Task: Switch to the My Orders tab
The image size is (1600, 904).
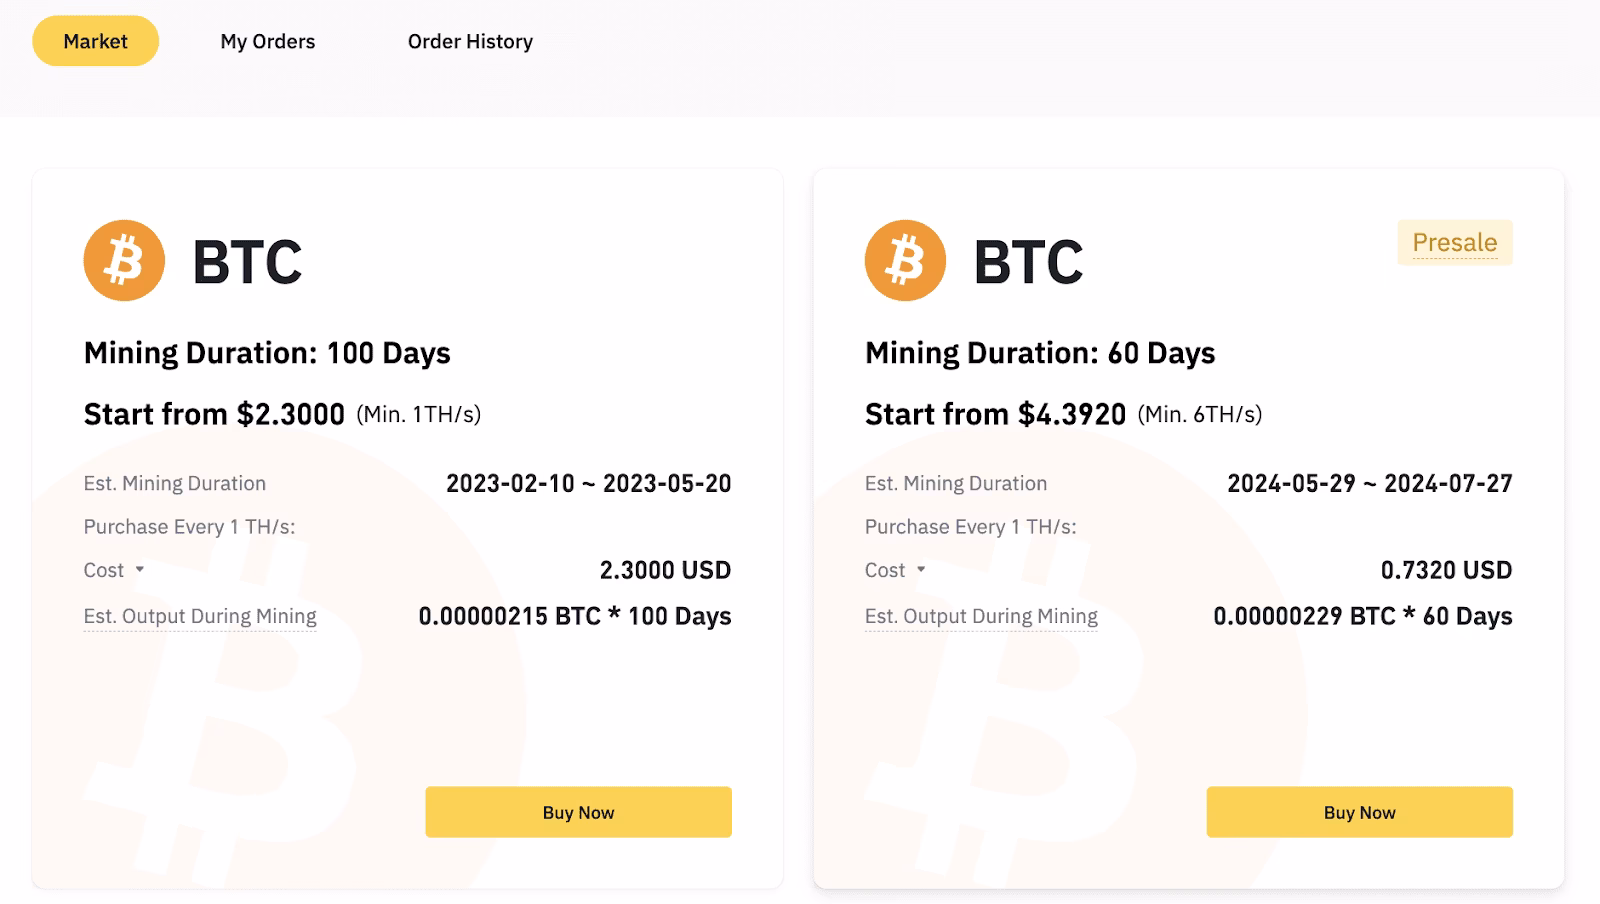Action: [267, 41]
